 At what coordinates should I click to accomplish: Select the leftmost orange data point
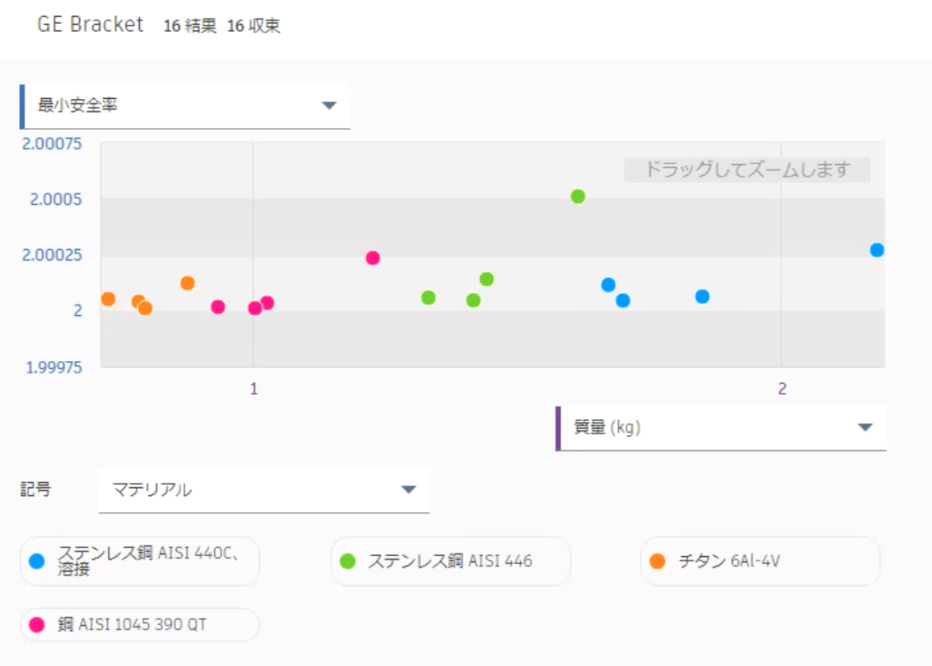(x=108, y=299)
